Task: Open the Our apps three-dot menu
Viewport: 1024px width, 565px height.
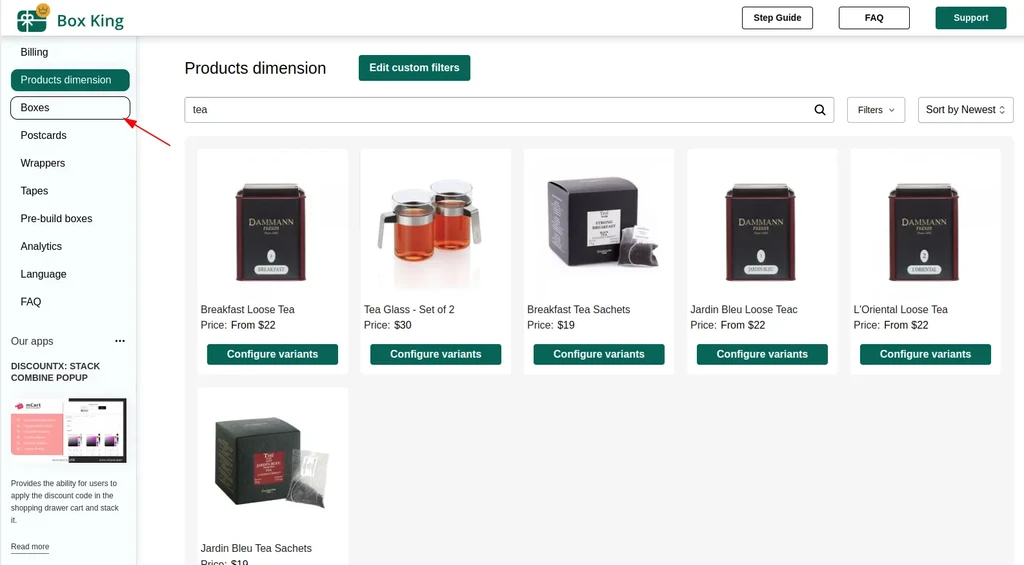Action: (120, 341)
